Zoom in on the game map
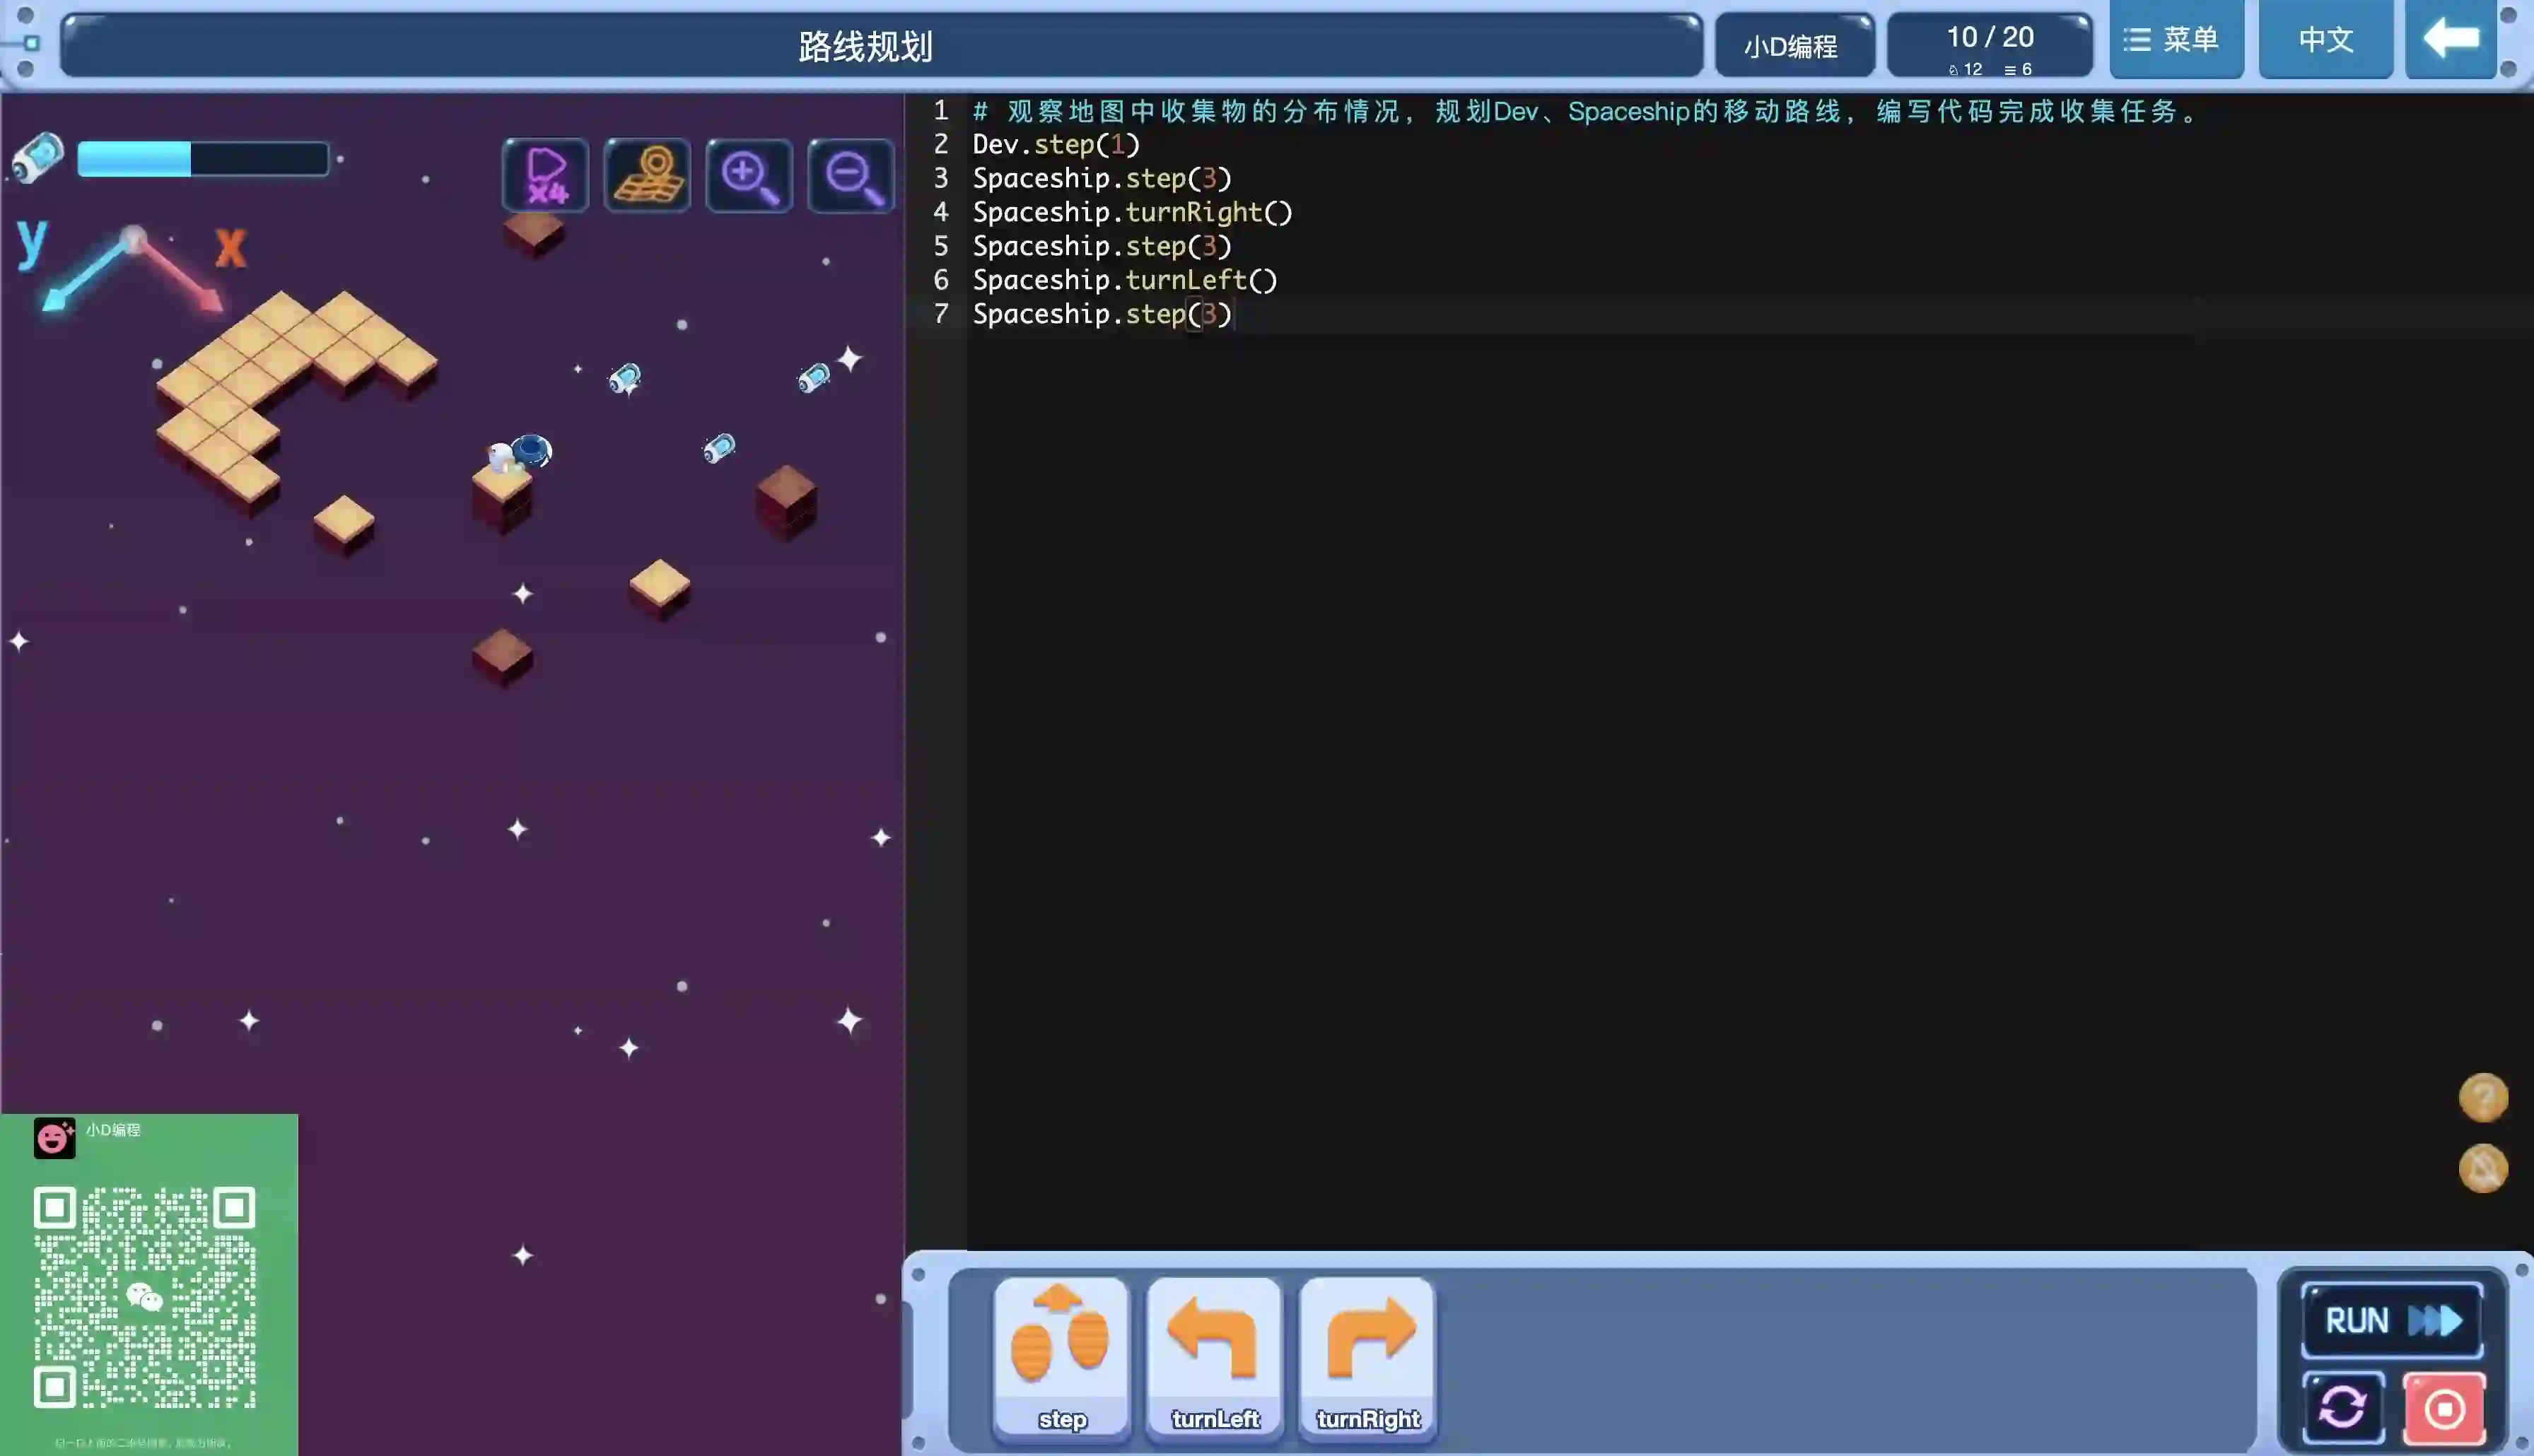 point(749,176)
